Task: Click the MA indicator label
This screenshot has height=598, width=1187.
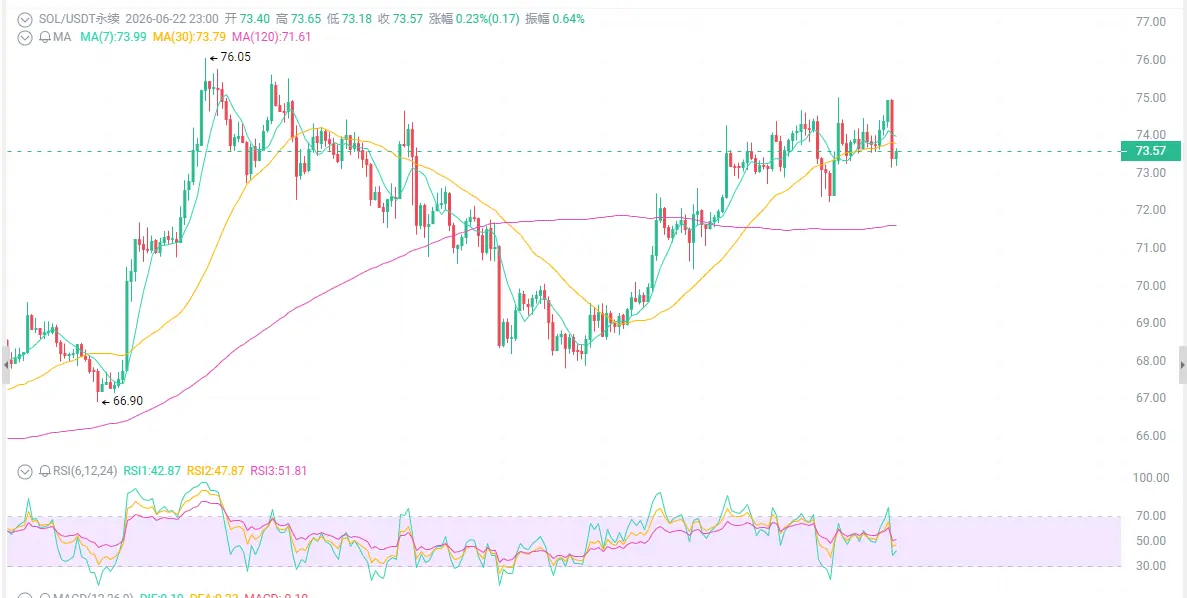Action: [61, 36]
